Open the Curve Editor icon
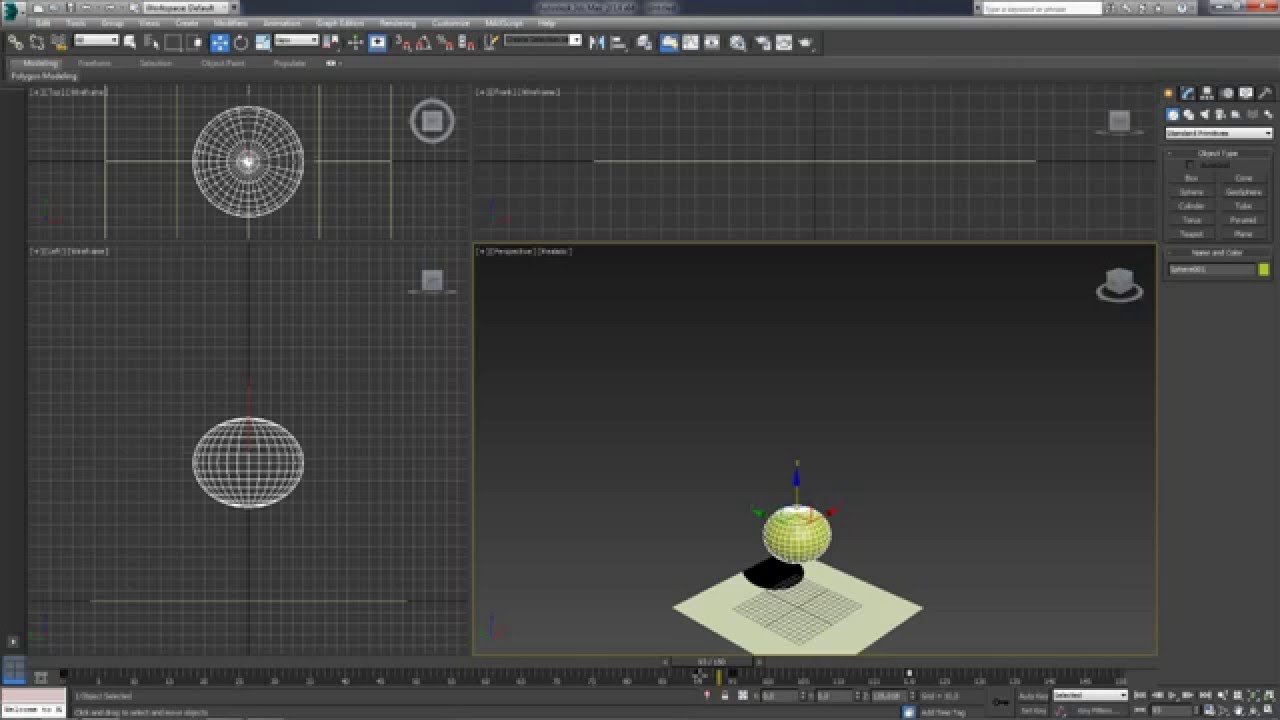 click(690, 42)
